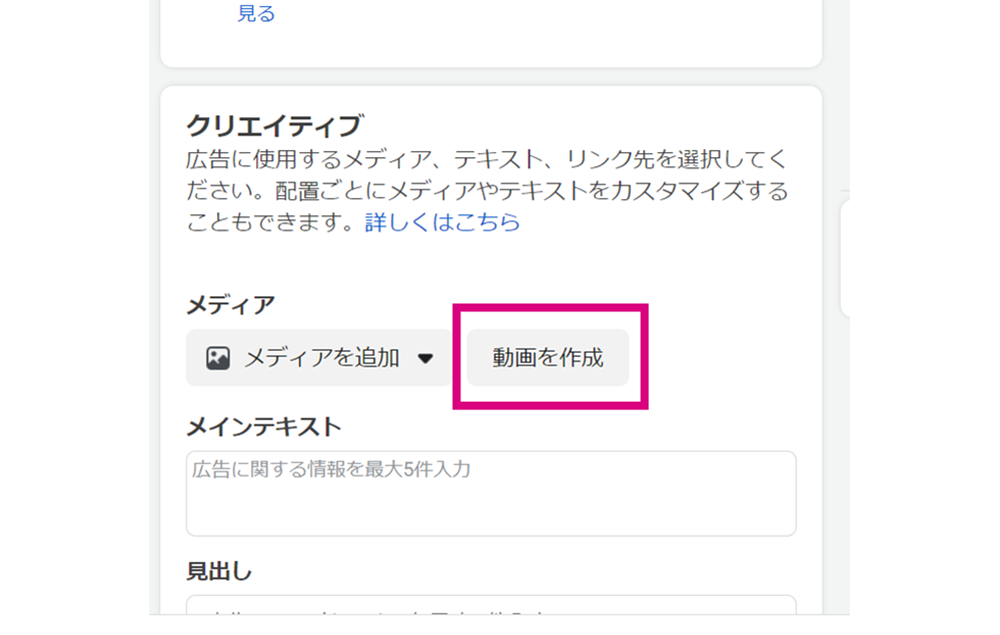Image resolution: width=1000 pixels, height=635 pixels.
Task: Expand the メディアを追加 dropdown arrow
Action: [x=425, y=358]
